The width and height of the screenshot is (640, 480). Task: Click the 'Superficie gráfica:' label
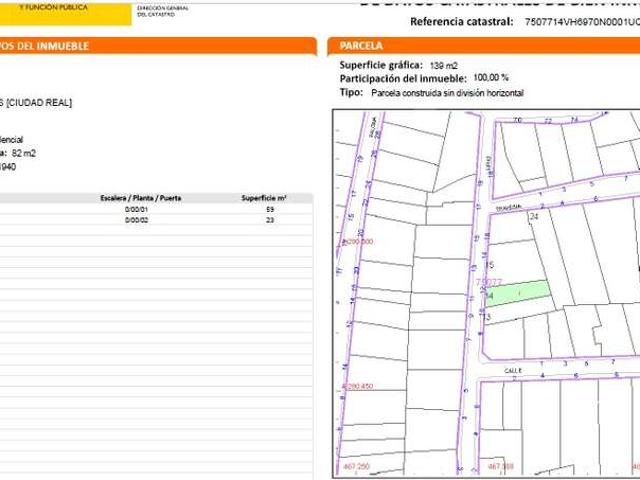(x=381, y=65)
